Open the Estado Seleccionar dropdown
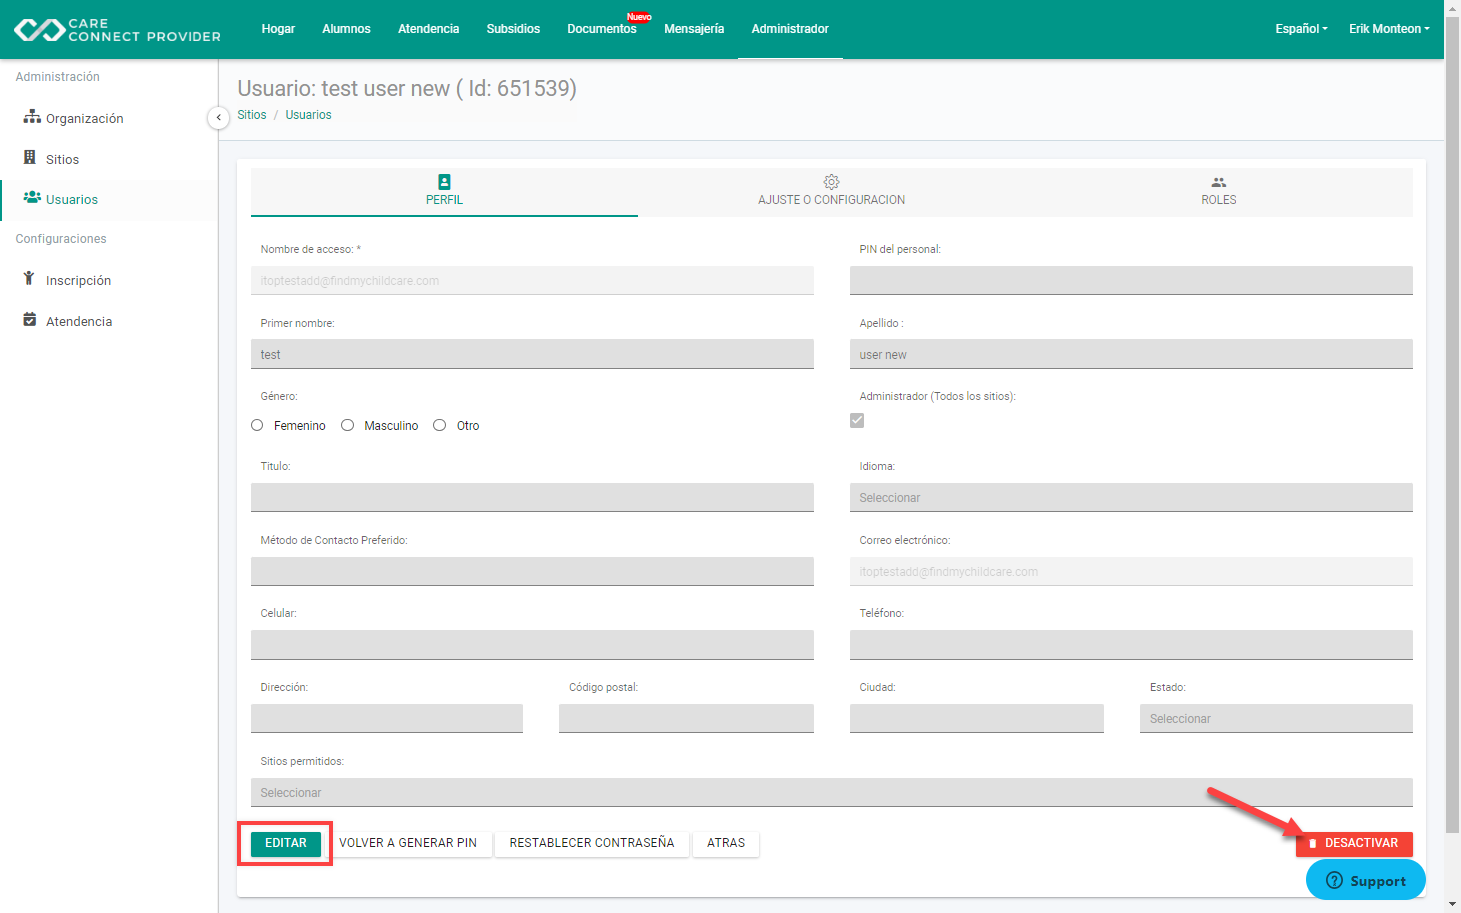Viewport: 1461px width, 913px height. click(1276, 718)
